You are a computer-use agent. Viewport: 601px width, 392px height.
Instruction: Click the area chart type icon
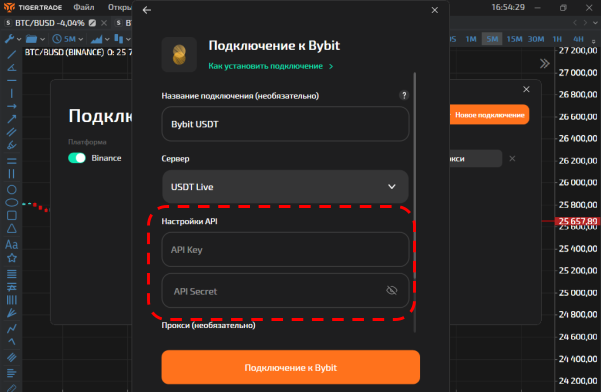click(97, 39)
